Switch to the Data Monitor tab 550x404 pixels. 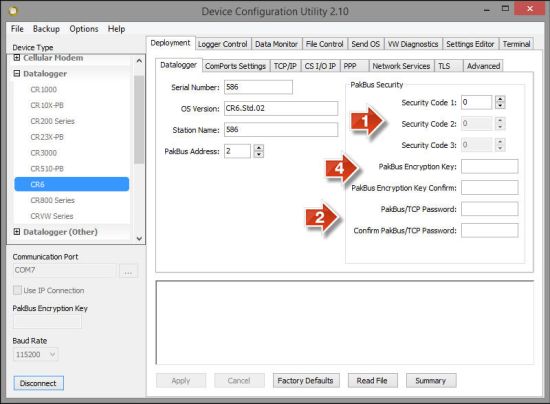(276, 44)
